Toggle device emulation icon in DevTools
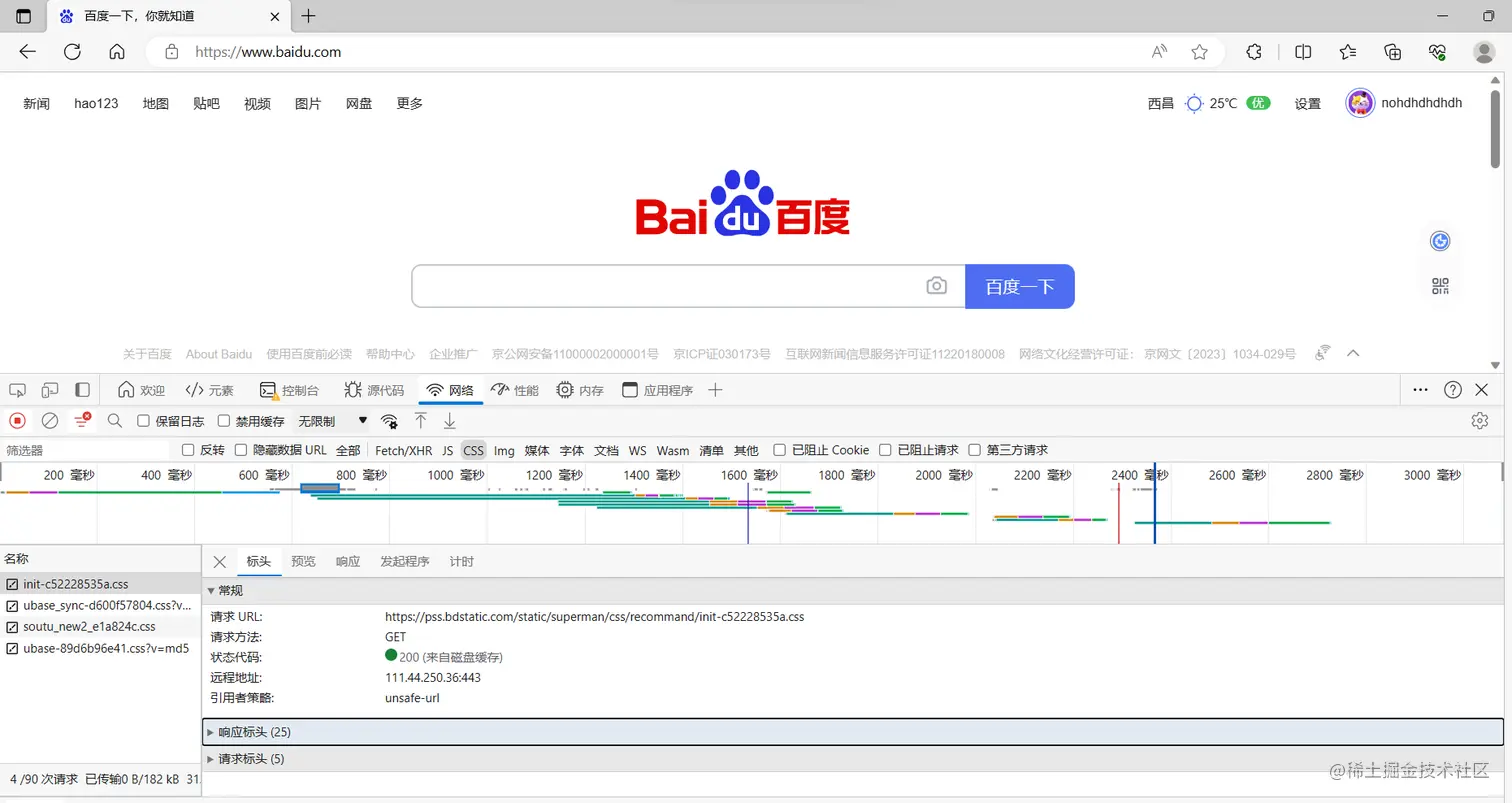Image resolution: width=1512 pixels, height=803 pixels. tap(50, 390)
